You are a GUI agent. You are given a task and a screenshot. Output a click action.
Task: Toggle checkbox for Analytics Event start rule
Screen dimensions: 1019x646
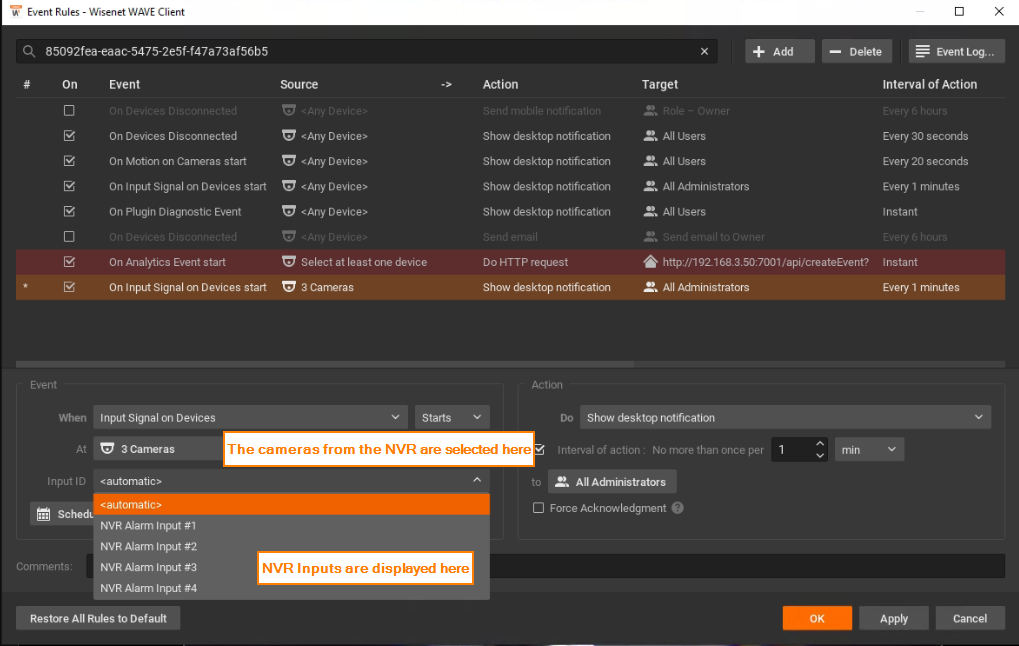[69, 262]
